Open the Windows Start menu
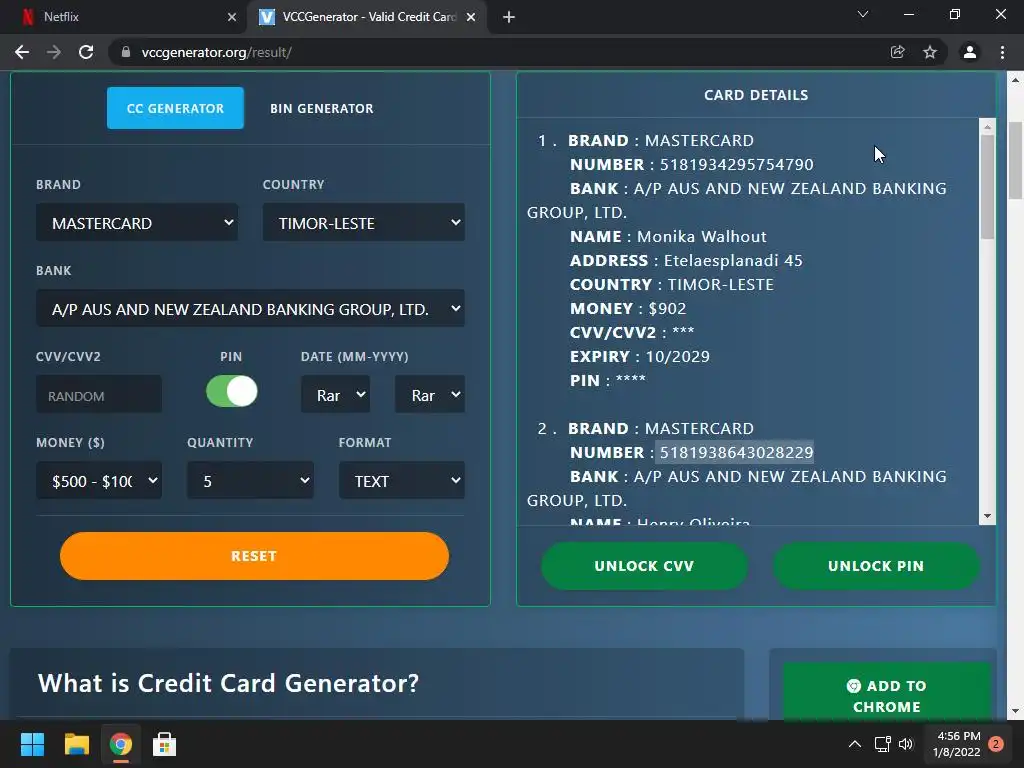 pyautogui.click(x=32, y=744)
